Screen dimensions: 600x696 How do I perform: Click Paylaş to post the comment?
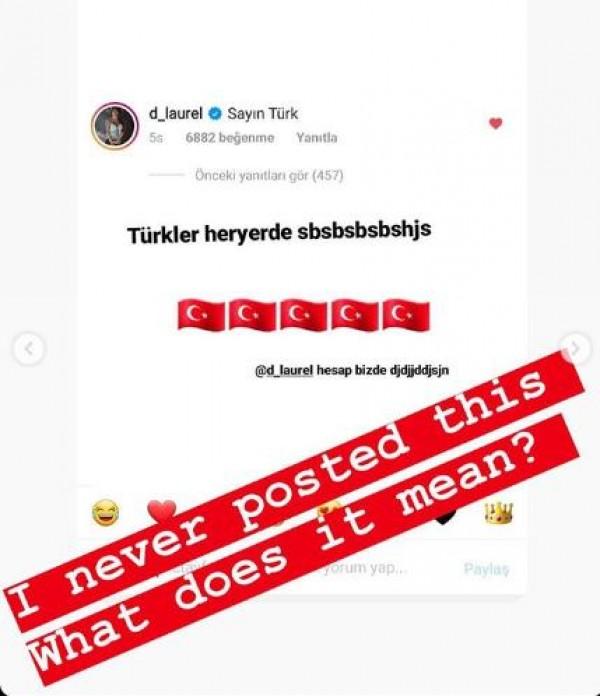pos(486,569)
